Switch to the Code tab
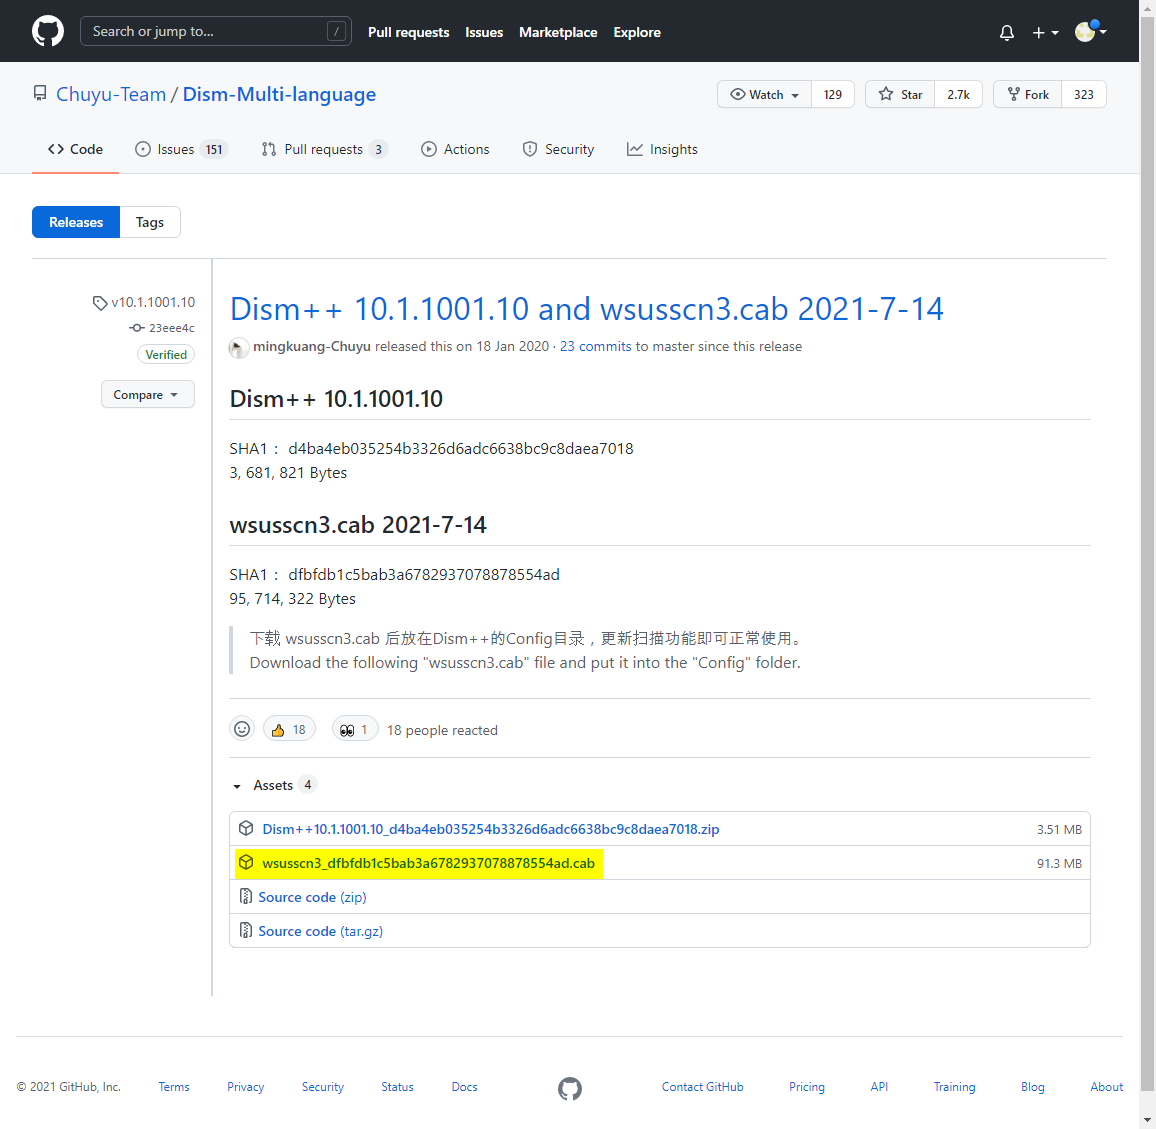Image resolution: width=1156 pixels, height=1129 pixels. tap(75, 149)
